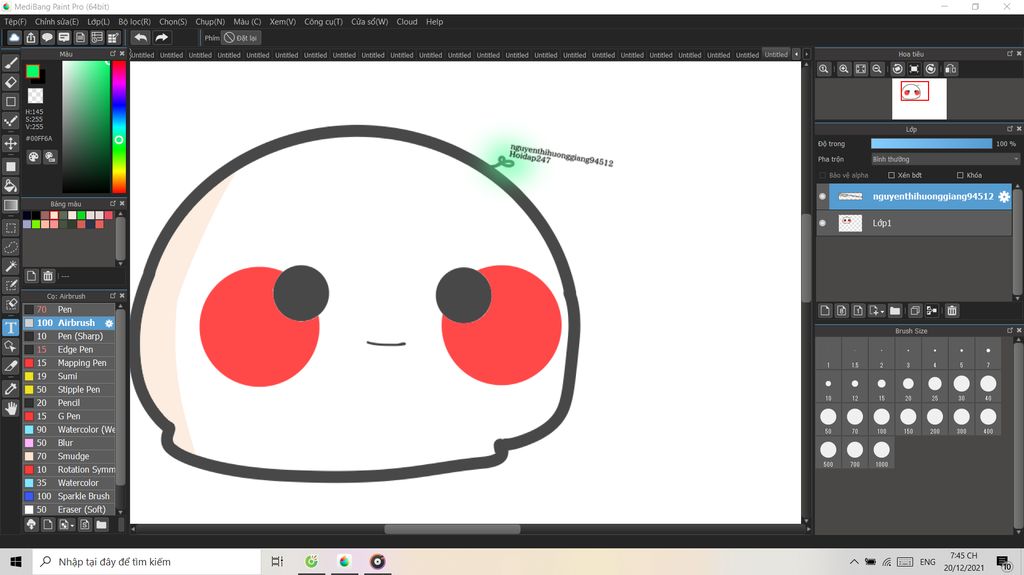Delete layer with trash icon in layer panel
The image size is (1024, 575).
952,311
